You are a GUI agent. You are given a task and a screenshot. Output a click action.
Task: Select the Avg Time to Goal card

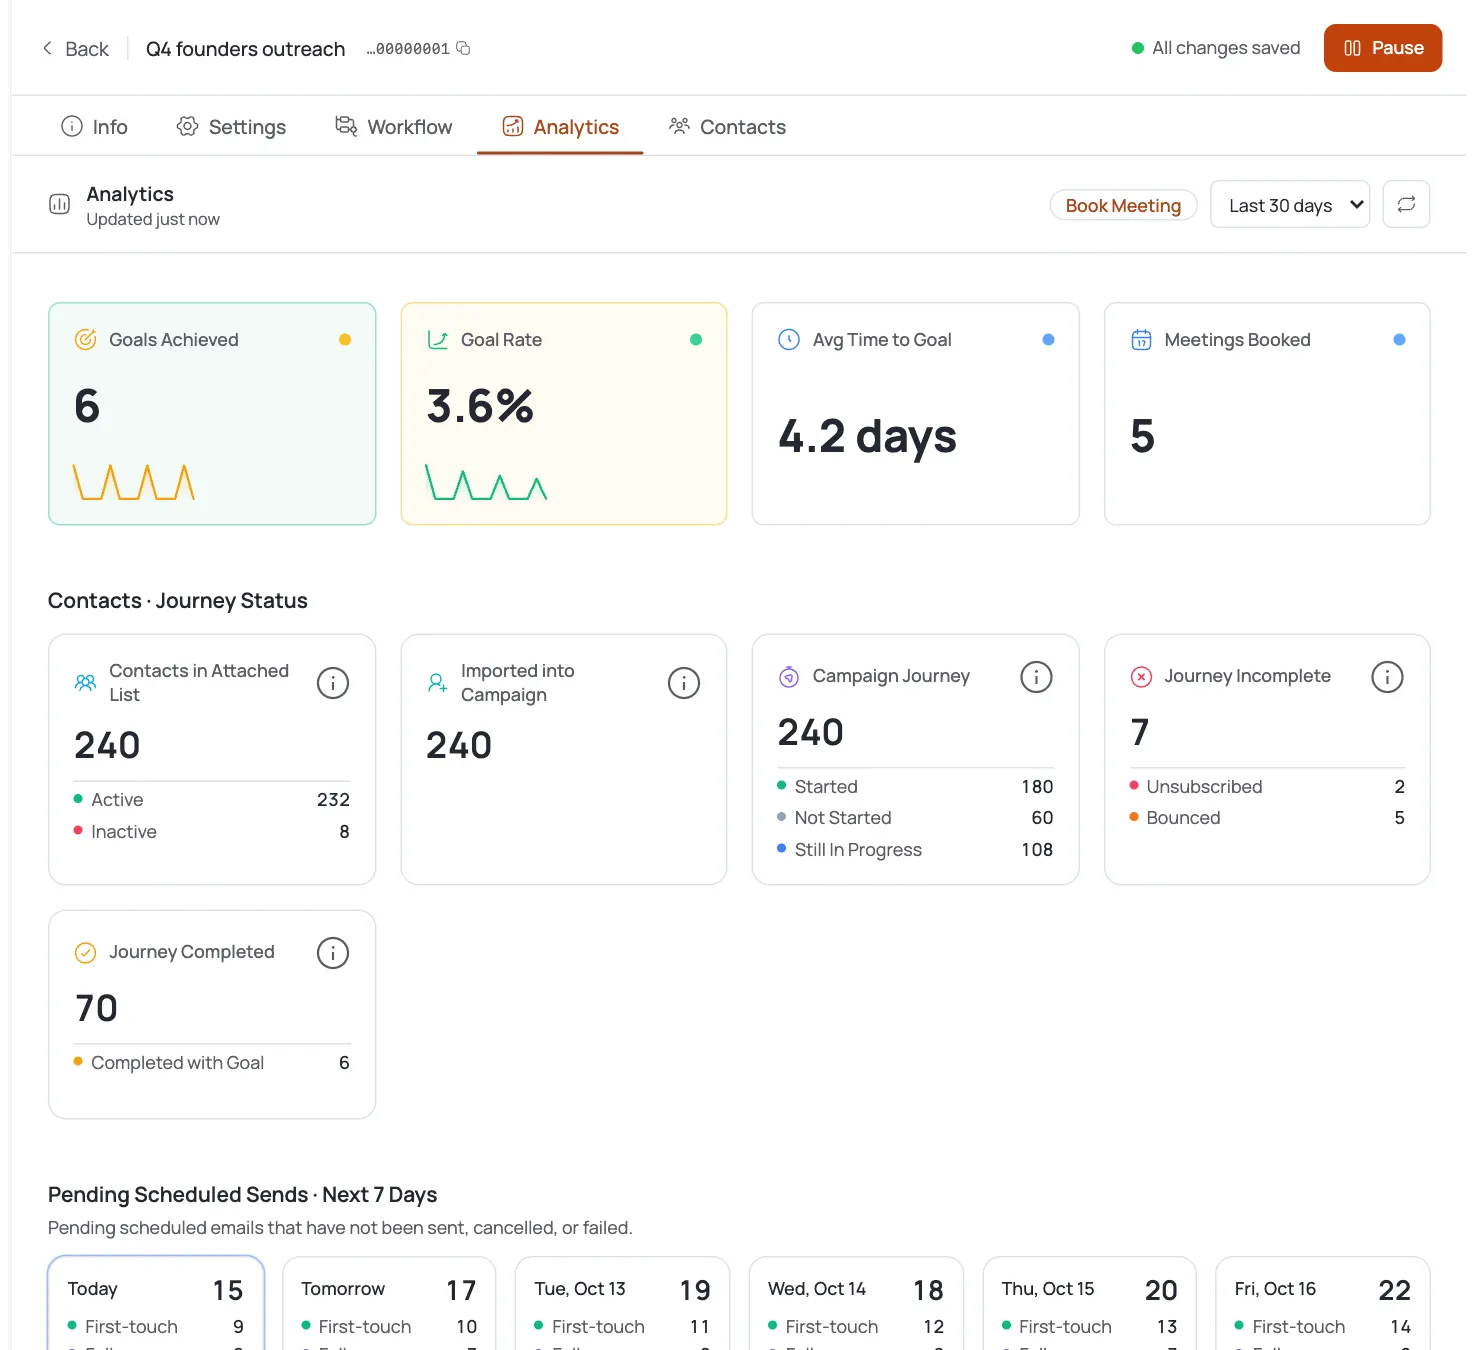coord(915,414)
